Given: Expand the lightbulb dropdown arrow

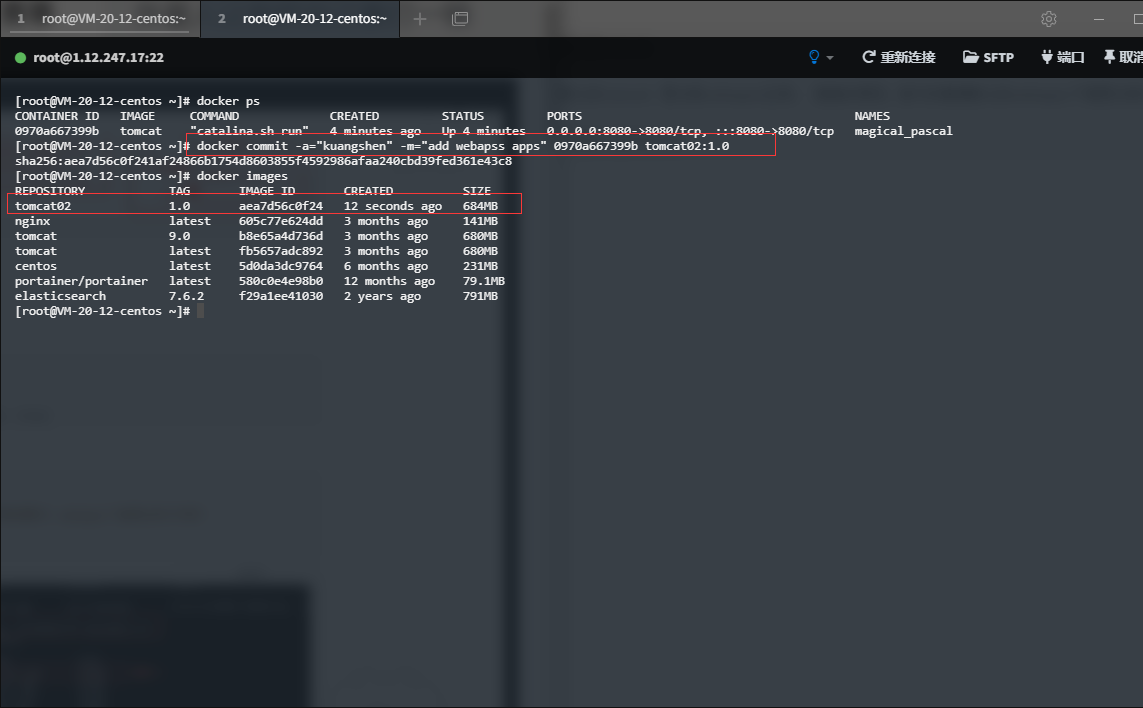Looking at the screenshot, I should [x=830, y=58].
